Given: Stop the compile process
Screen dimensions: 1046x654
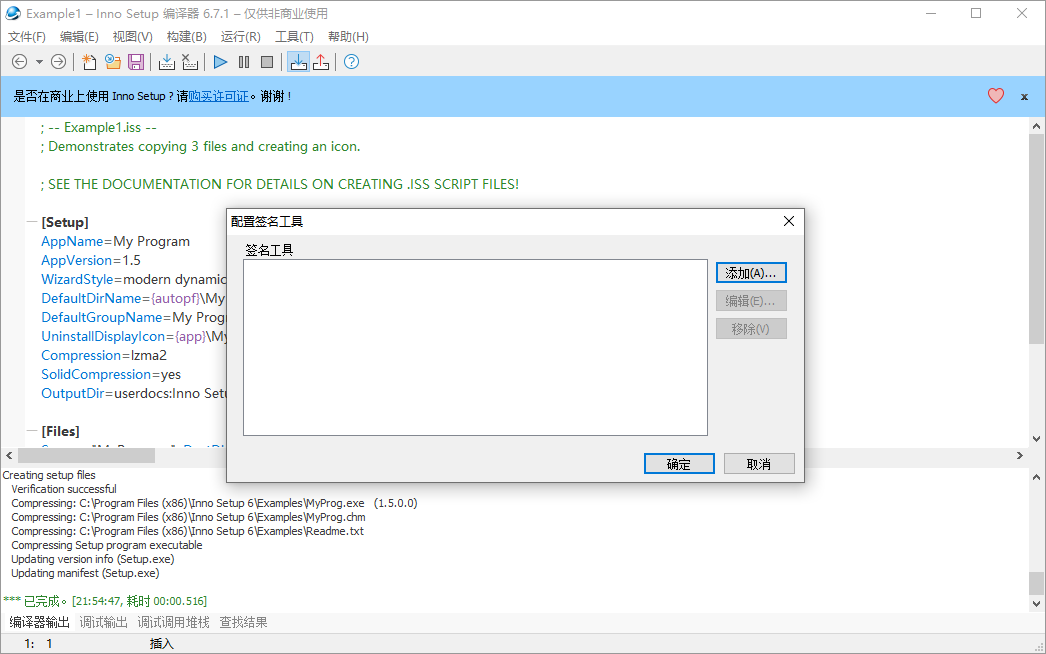Looking at the screenshot, I should 190,61.
